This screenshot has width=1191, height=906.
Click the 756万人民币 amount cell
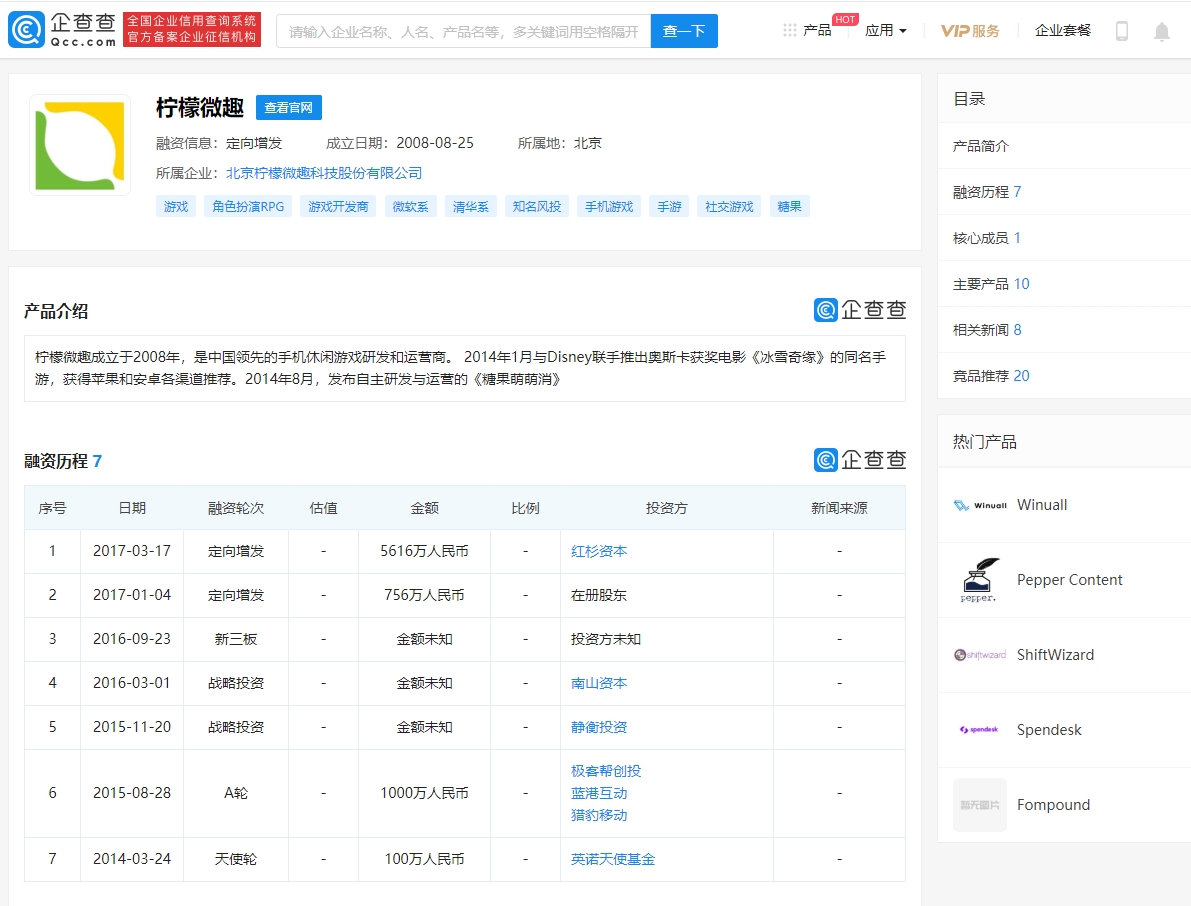425,595
